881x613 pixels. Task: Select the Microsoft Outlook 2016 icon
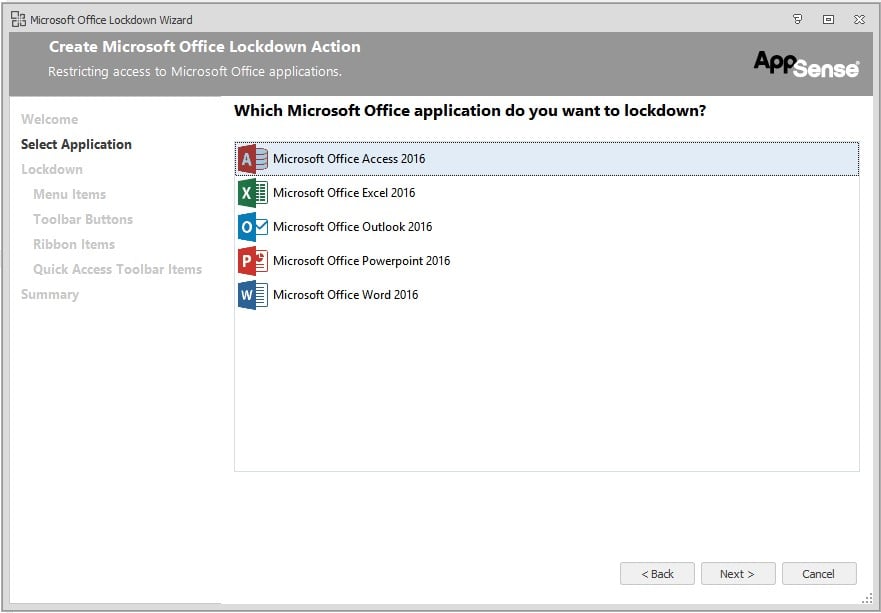(x=253, y=227)
